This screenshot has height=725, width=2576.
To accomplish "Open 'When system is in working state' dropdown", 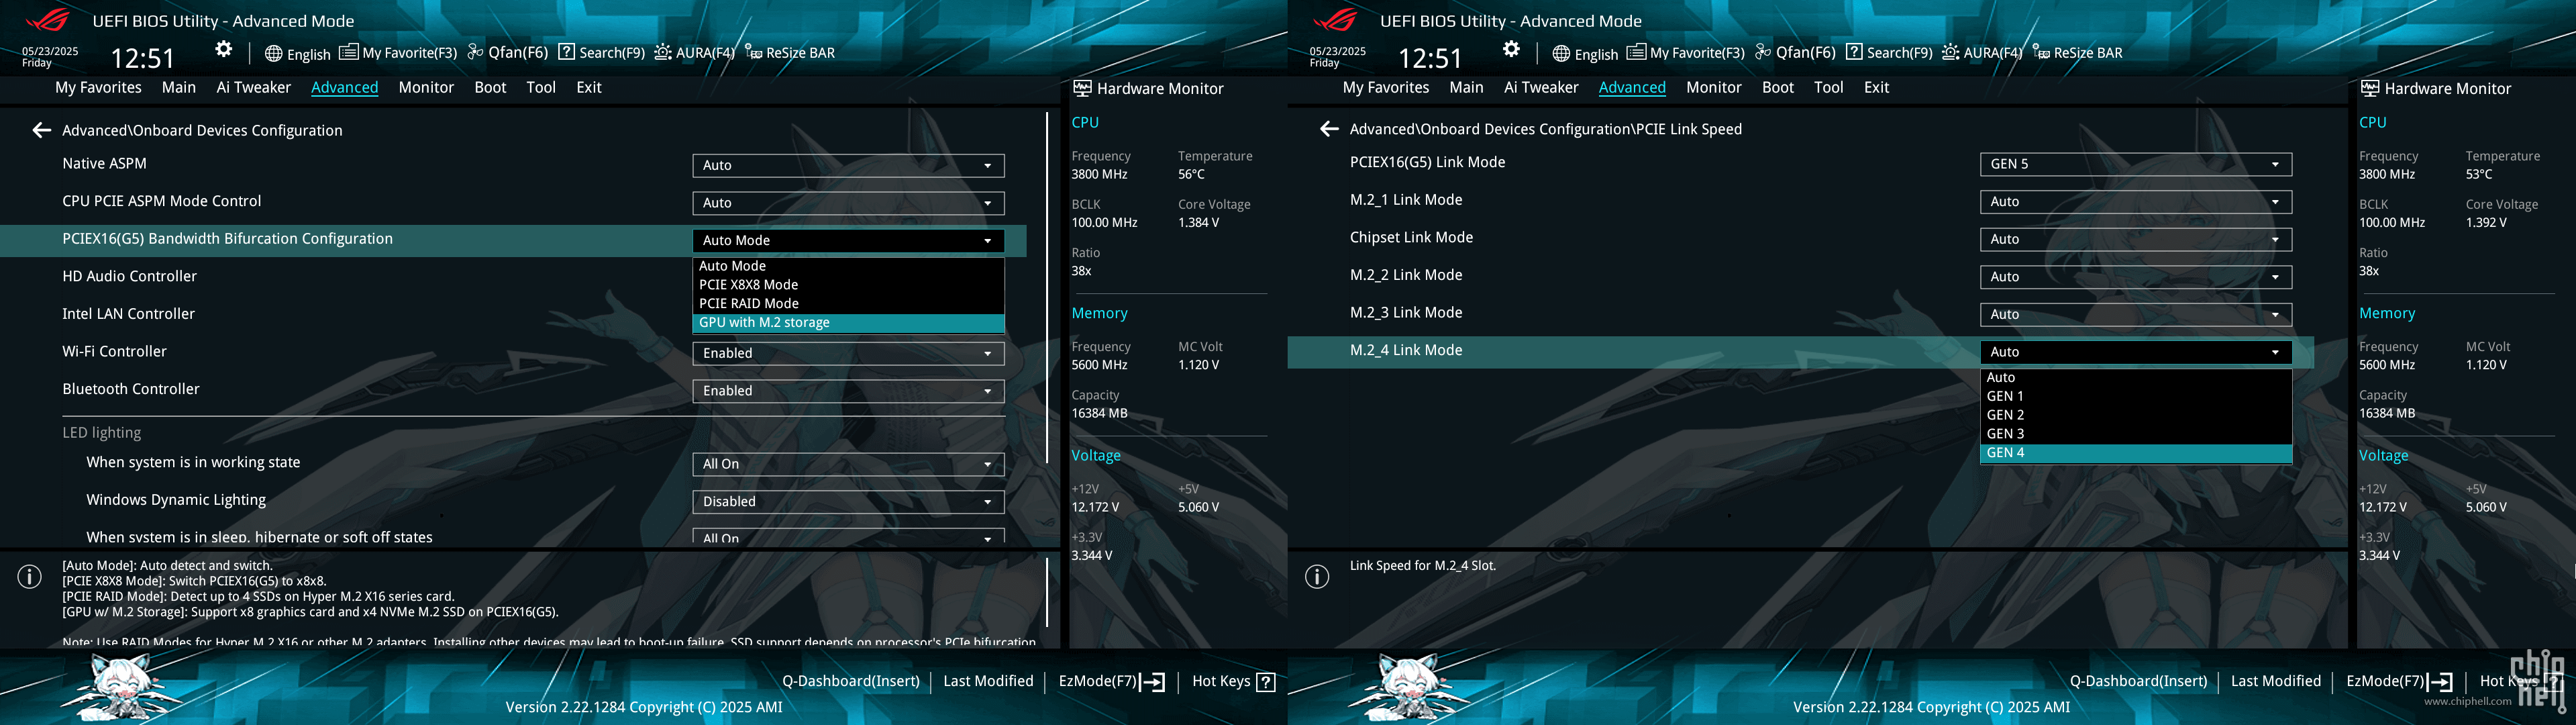I will [848, 464].
